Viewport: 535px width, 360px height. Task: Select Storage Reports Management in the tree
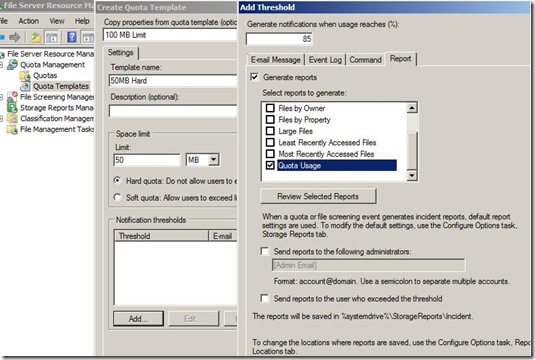click(57, 108)
